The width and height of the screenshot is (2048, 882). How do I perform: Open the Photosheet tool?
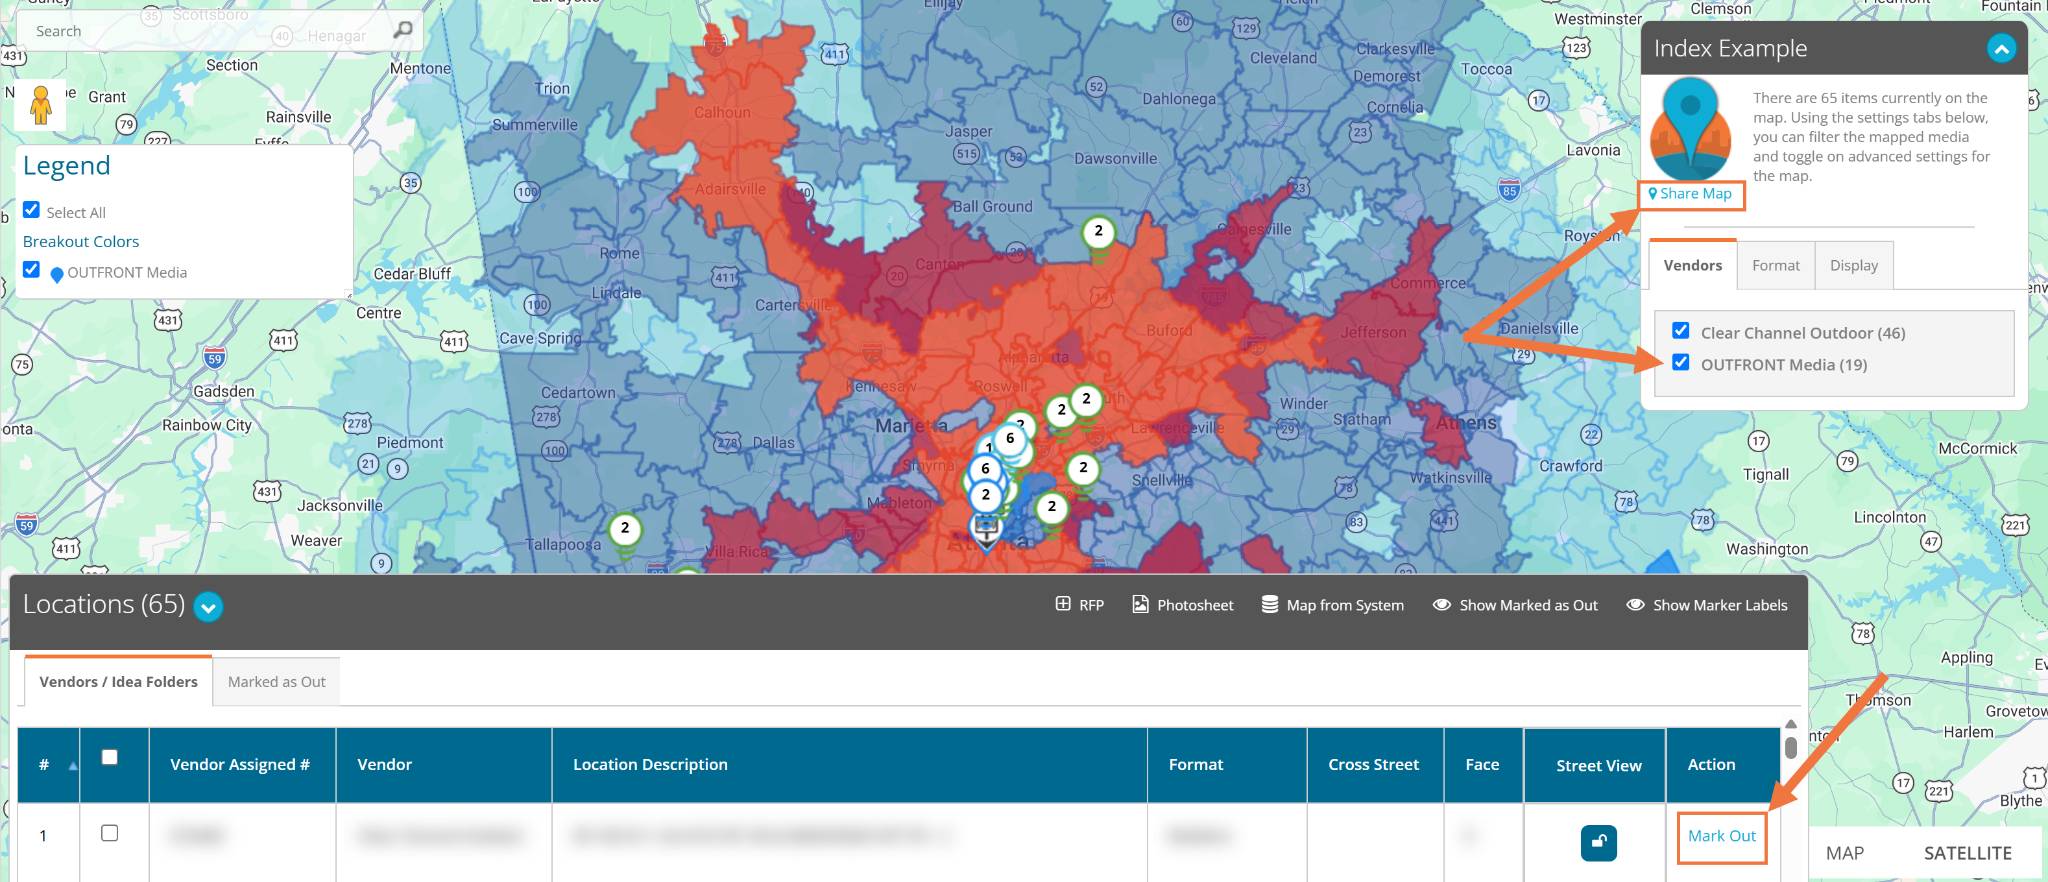click(x=1182, y=605)
